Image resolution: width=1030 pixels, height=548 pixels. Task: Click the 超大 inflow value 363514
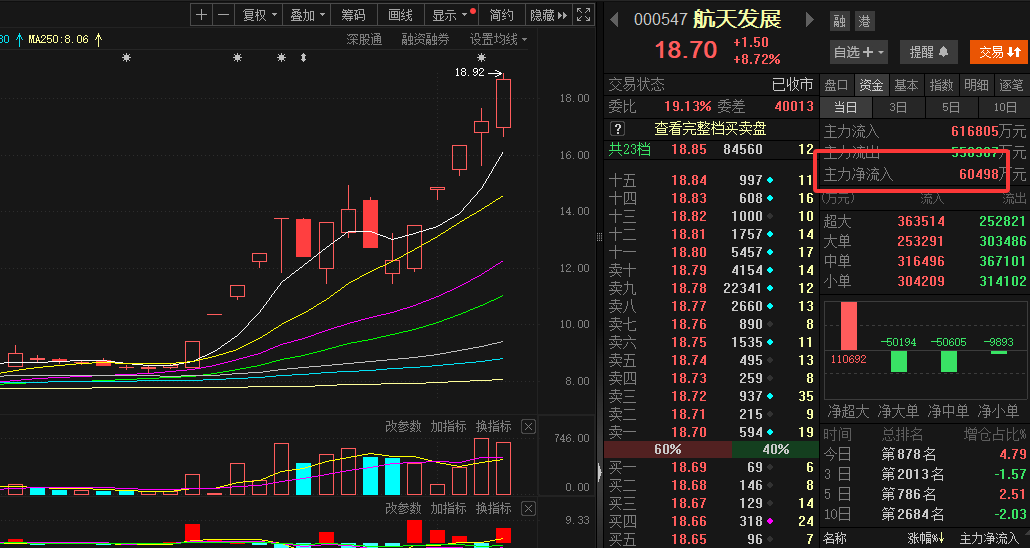coord(921,221)
